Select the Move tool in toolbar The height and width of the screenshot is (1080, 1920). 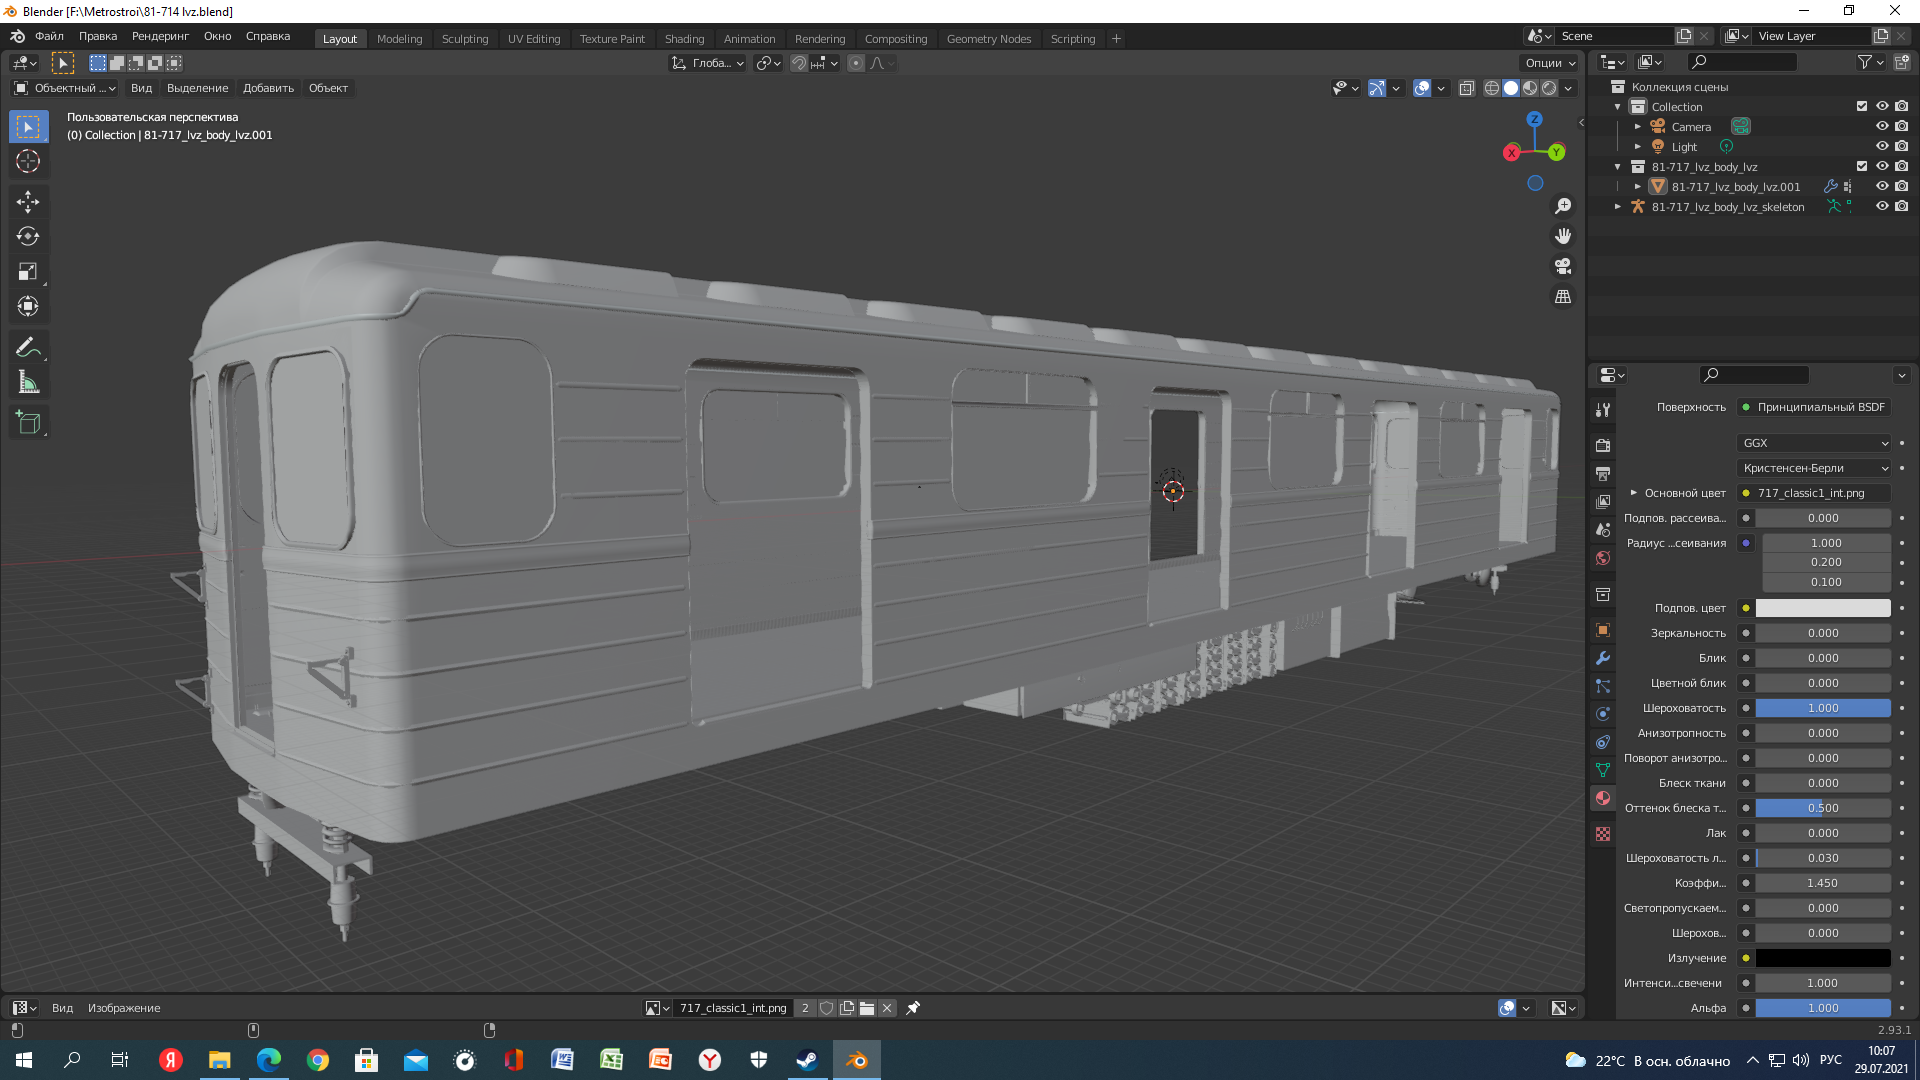pos(28,202)
